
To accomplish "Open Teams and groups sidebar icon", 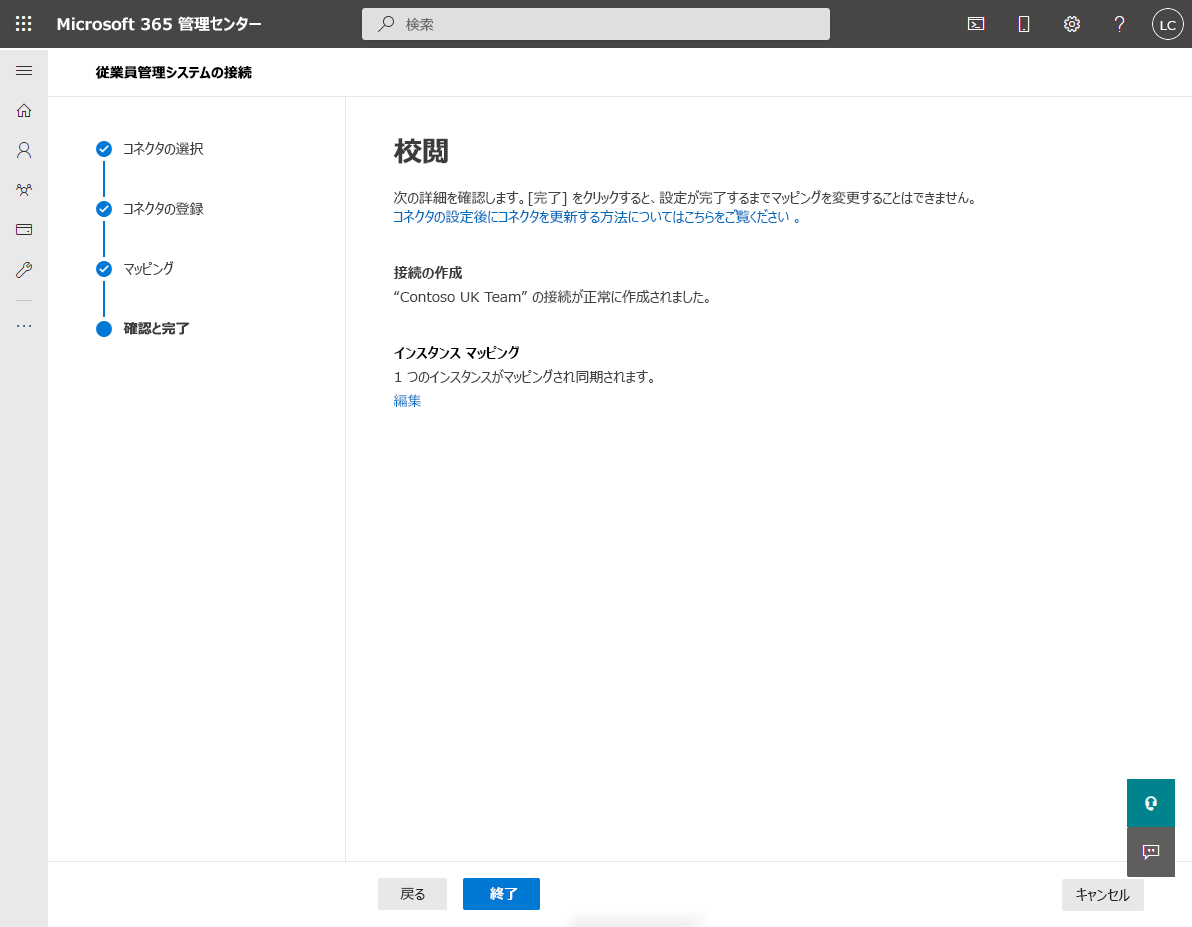I will pyautogui.click(x=24, y=189).
